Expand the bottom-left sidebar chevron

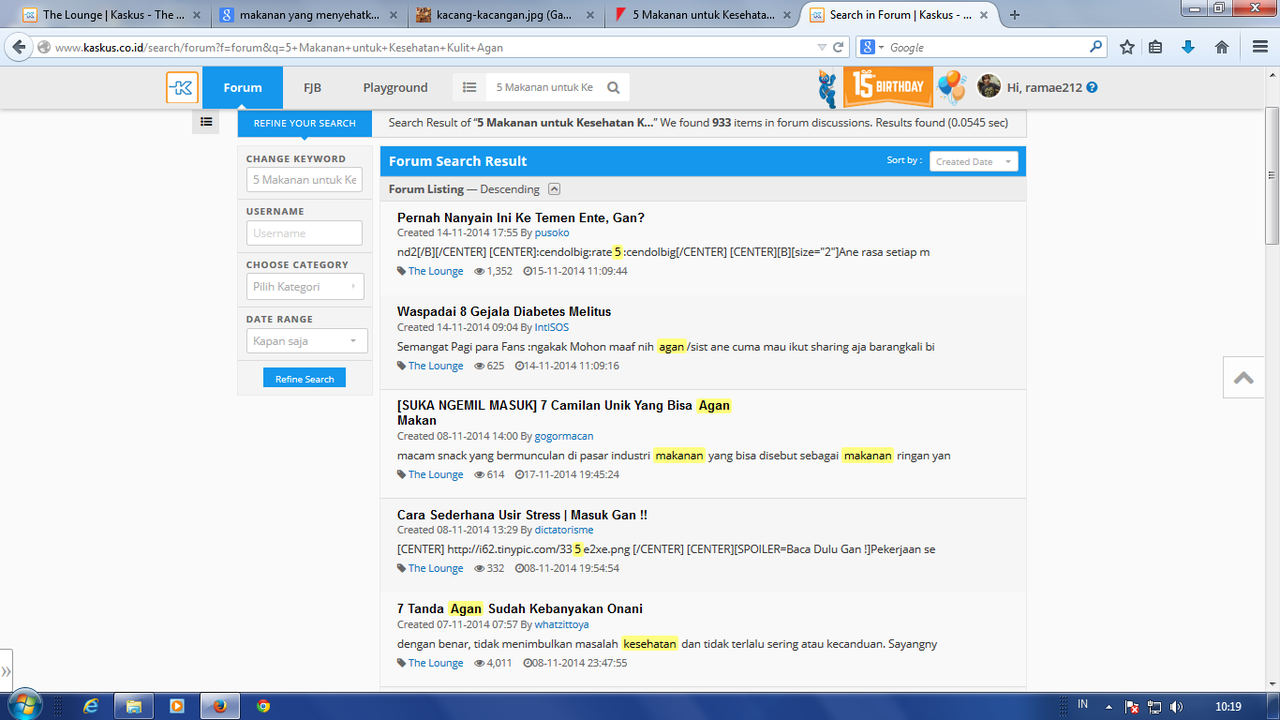pos(7,671)
